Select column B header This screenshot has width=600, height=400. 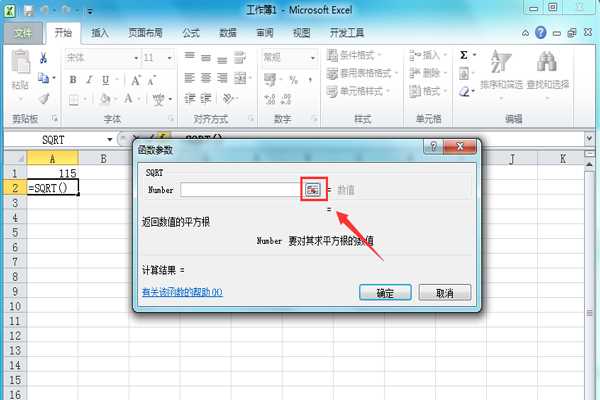pos(103,158)
